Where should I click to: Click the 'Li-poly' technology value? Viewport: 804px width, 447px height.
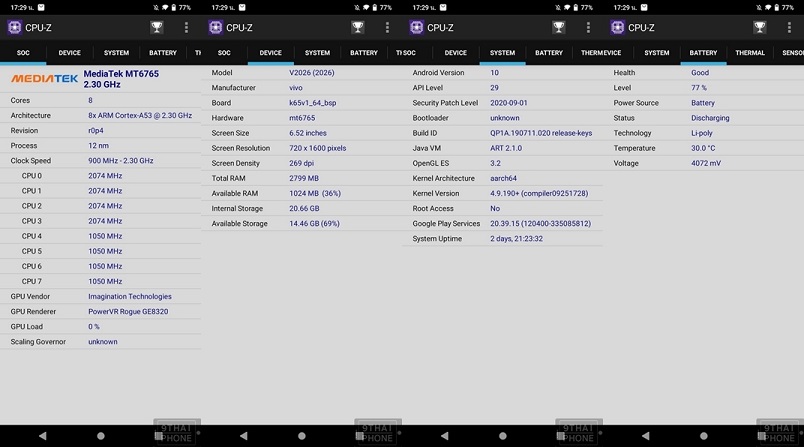702,133
